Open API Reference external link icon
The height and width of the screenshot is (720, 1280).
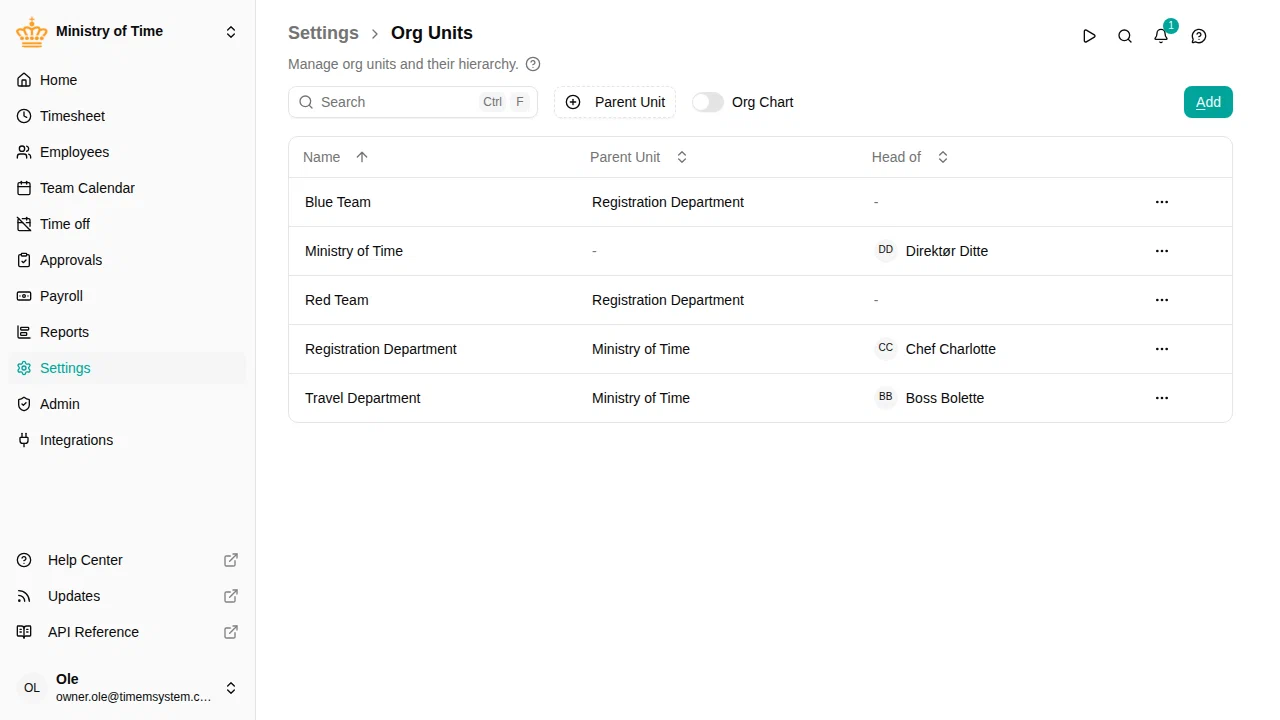[x=231, y=632]
